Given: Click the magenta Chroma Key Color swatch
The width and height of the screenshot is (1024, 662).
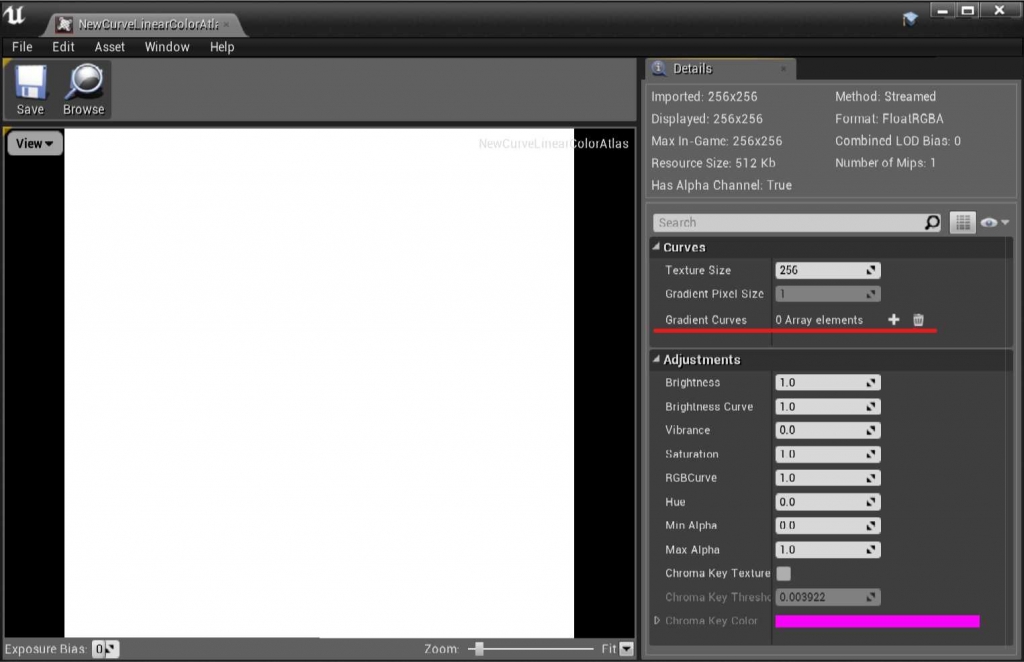Looking at the screenshot, I should pos(877,621).
